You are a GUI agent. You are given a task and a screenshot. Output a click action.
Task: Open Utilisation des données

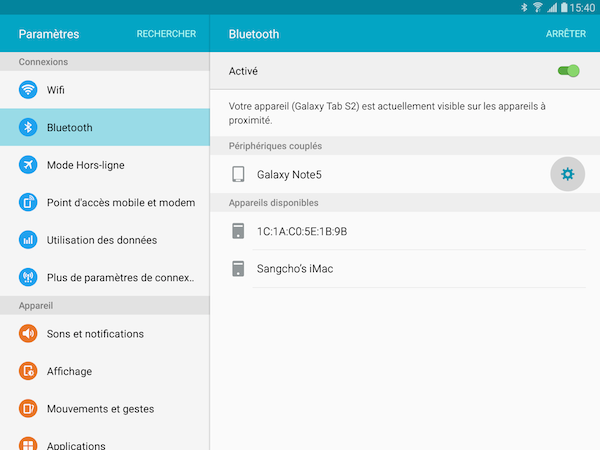[105, 240]
